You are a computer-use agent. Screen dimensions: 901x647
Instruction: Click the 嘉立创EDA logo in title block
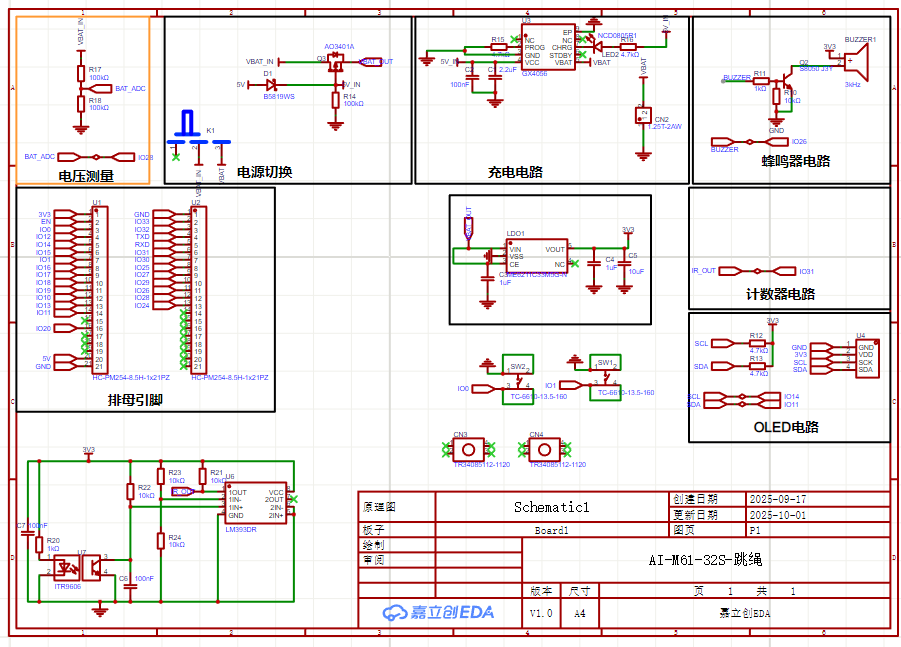[439, 612]
